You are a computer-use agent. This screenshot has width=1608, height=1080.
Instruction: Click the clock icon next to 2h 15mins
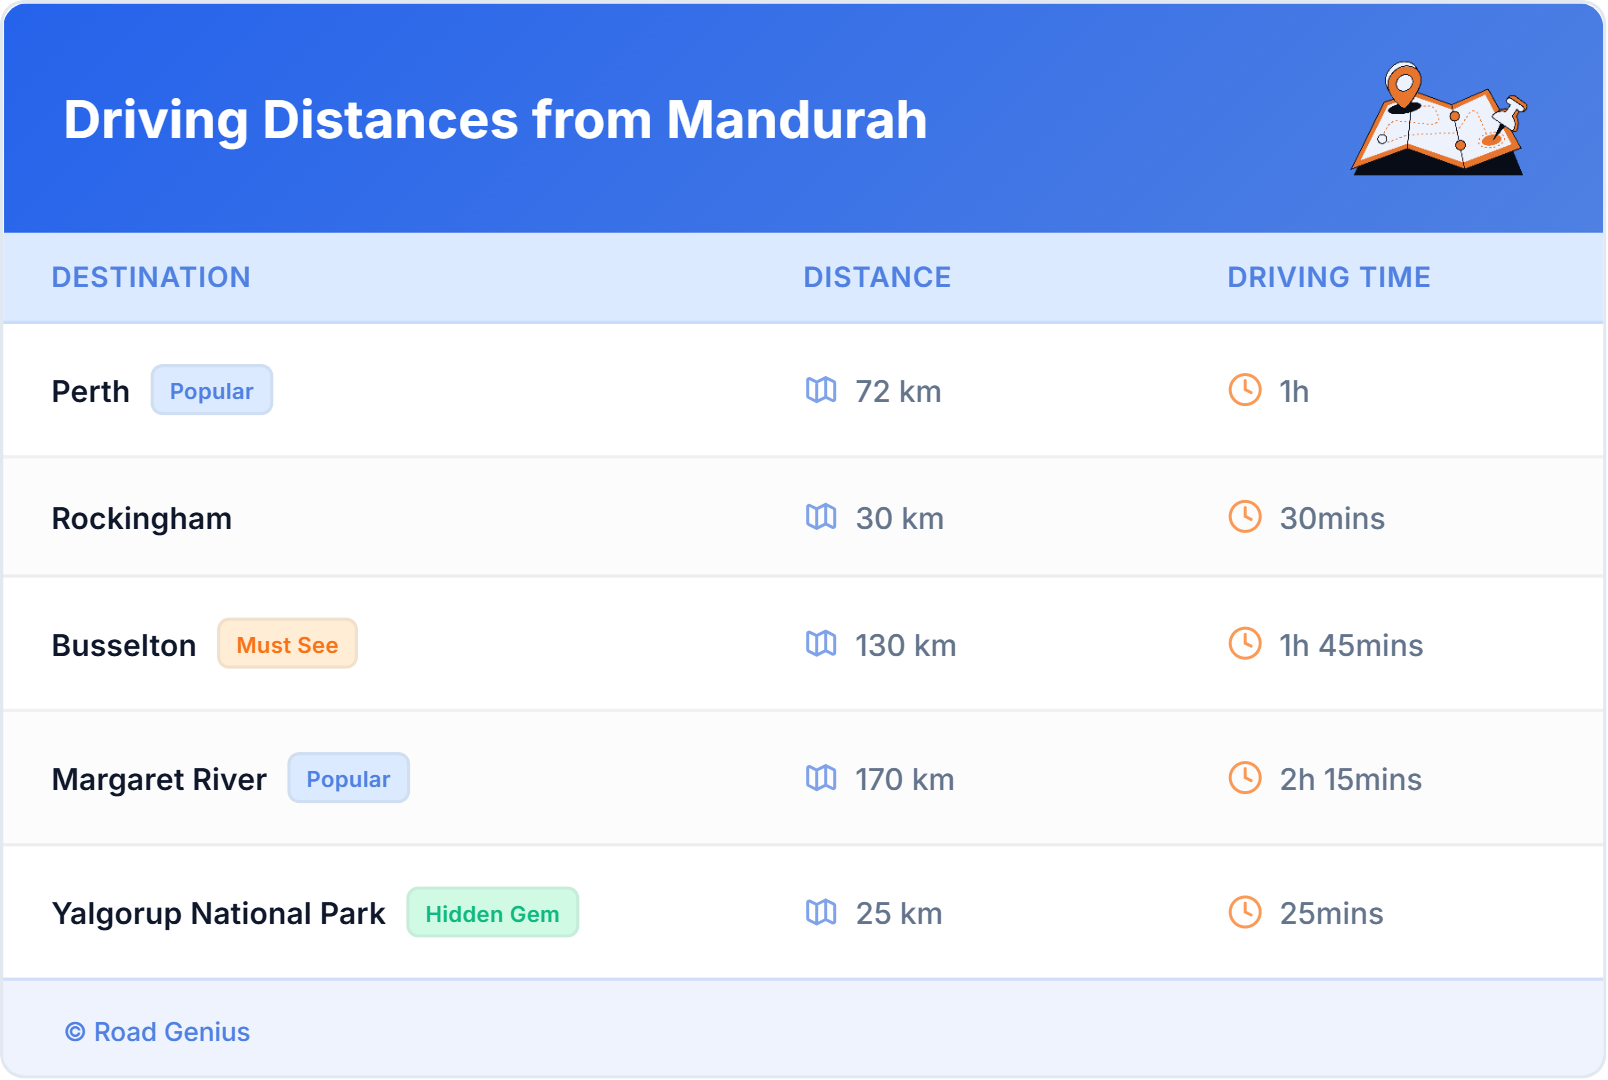pyautogui.click(x=1244, y=779)
